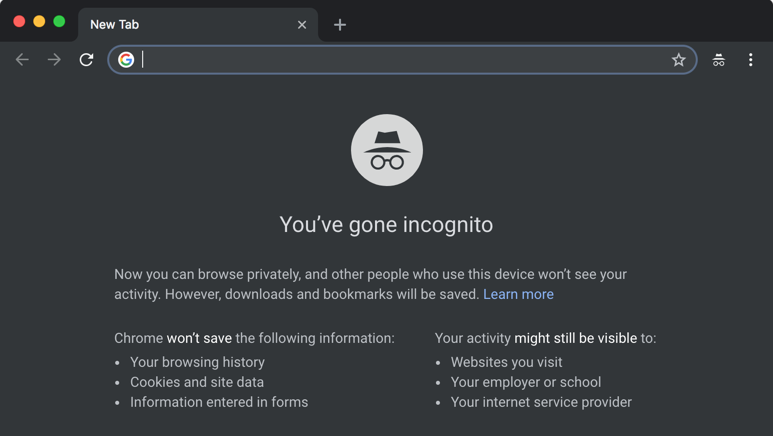The height and width of the screenshot is (436, 773).
Task: Open the incognito indicator icon in toolbar
Action: (718, 60)
